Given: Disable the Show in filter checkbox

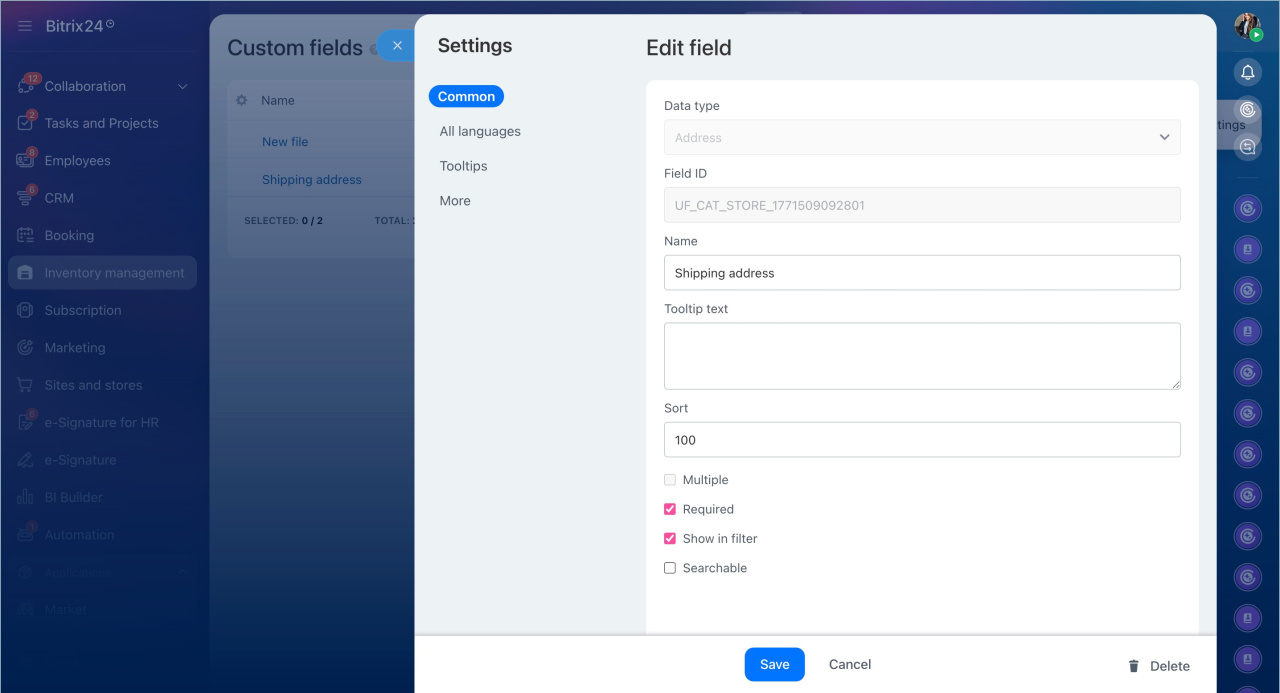Looking at the screenshot, I should (670, 538).
